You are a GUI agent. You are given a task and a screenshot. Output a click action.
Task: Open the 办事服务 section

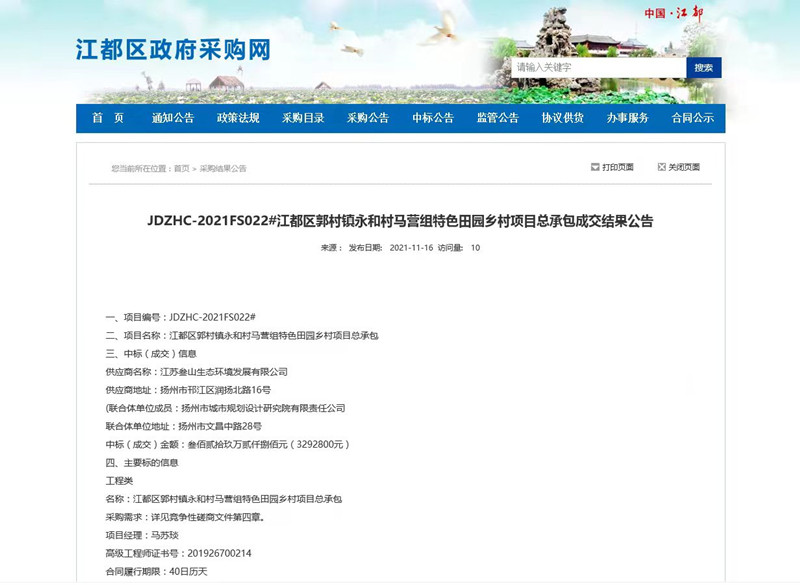[x=631, y=119]
